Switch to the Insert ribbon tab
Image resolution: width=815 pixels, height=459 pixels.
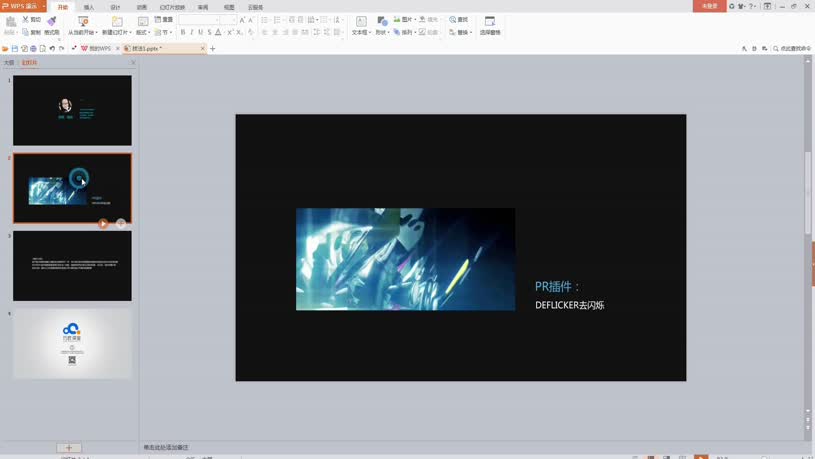click(x=89, y=7)
